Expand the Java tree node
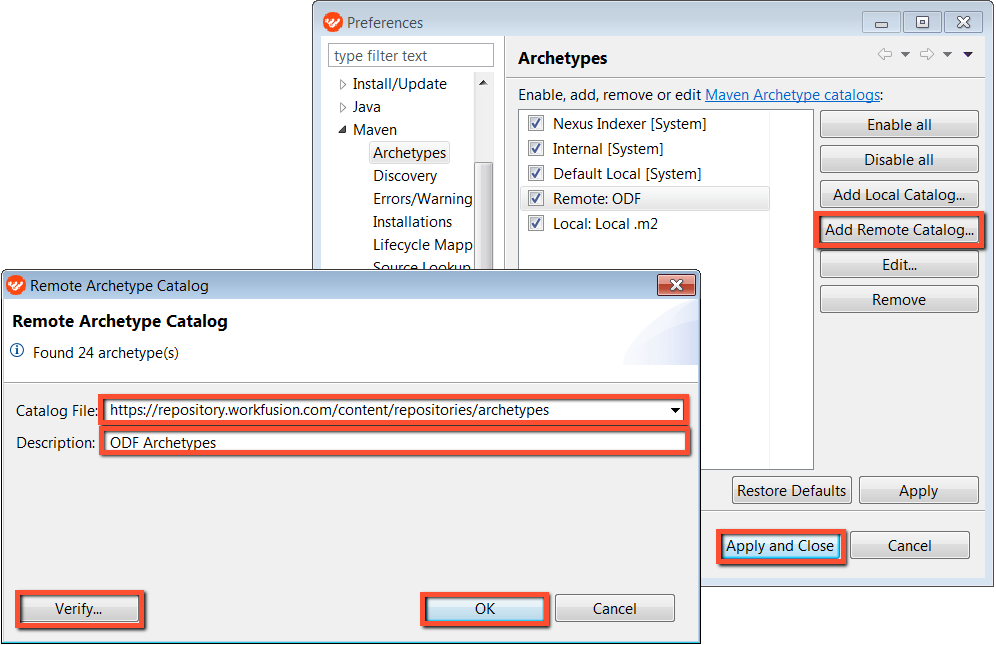Image resolution: width=996 pixels, height=645 pixels. click(342, 107)
